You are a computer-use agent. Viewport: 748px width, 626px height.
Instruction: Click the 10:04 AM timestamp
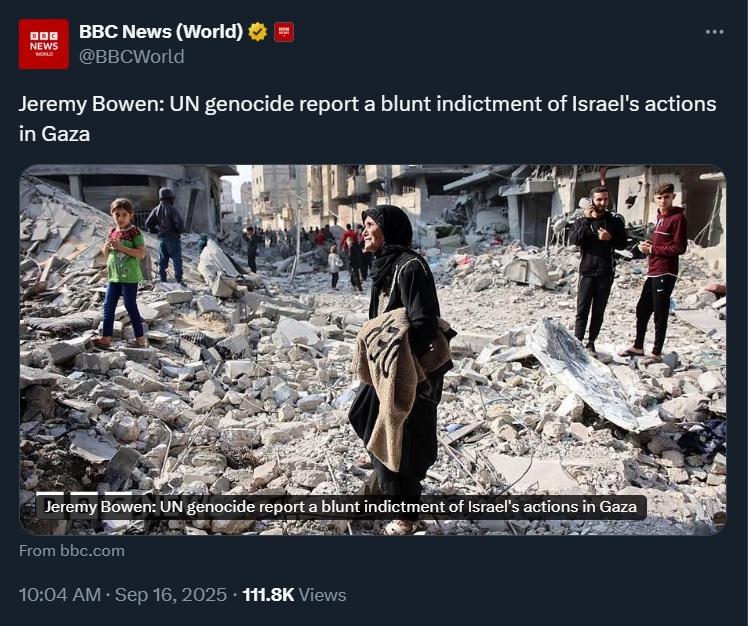pyautogui.click(x=60, y=595)
